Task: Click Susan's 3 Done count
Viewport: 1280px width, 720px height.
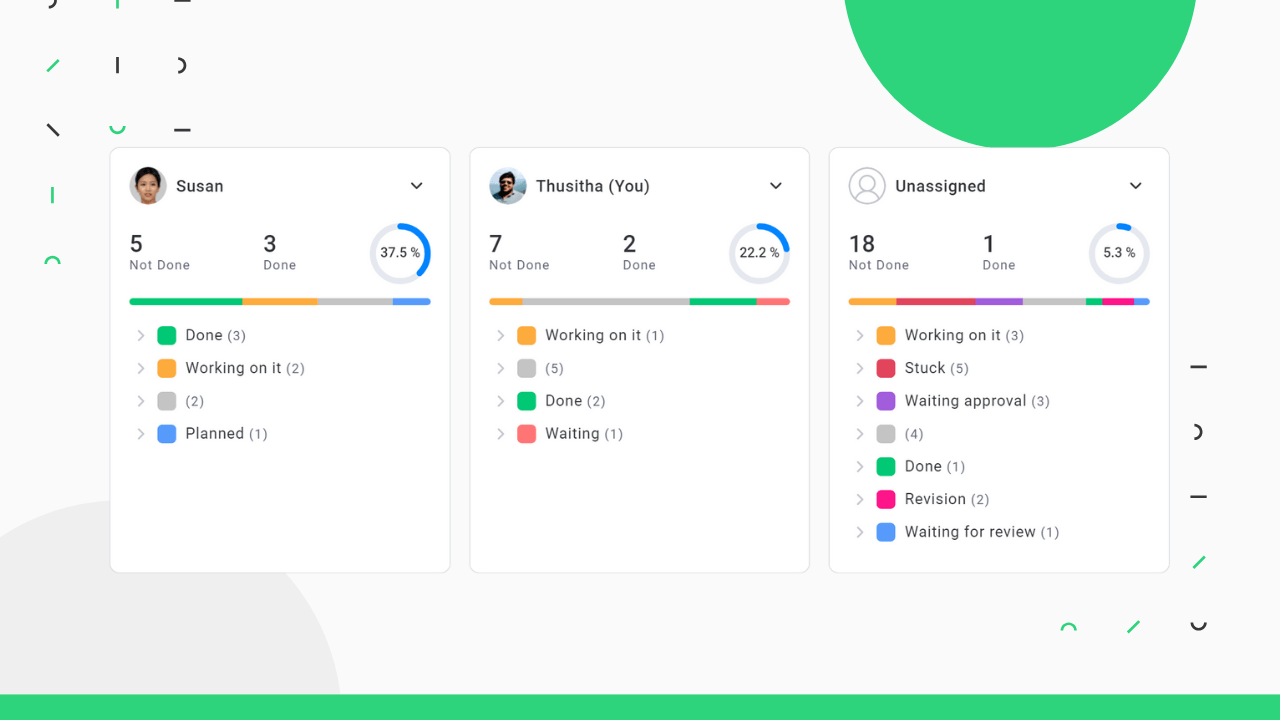Action: pyautogui.click(x=279, y=252)
